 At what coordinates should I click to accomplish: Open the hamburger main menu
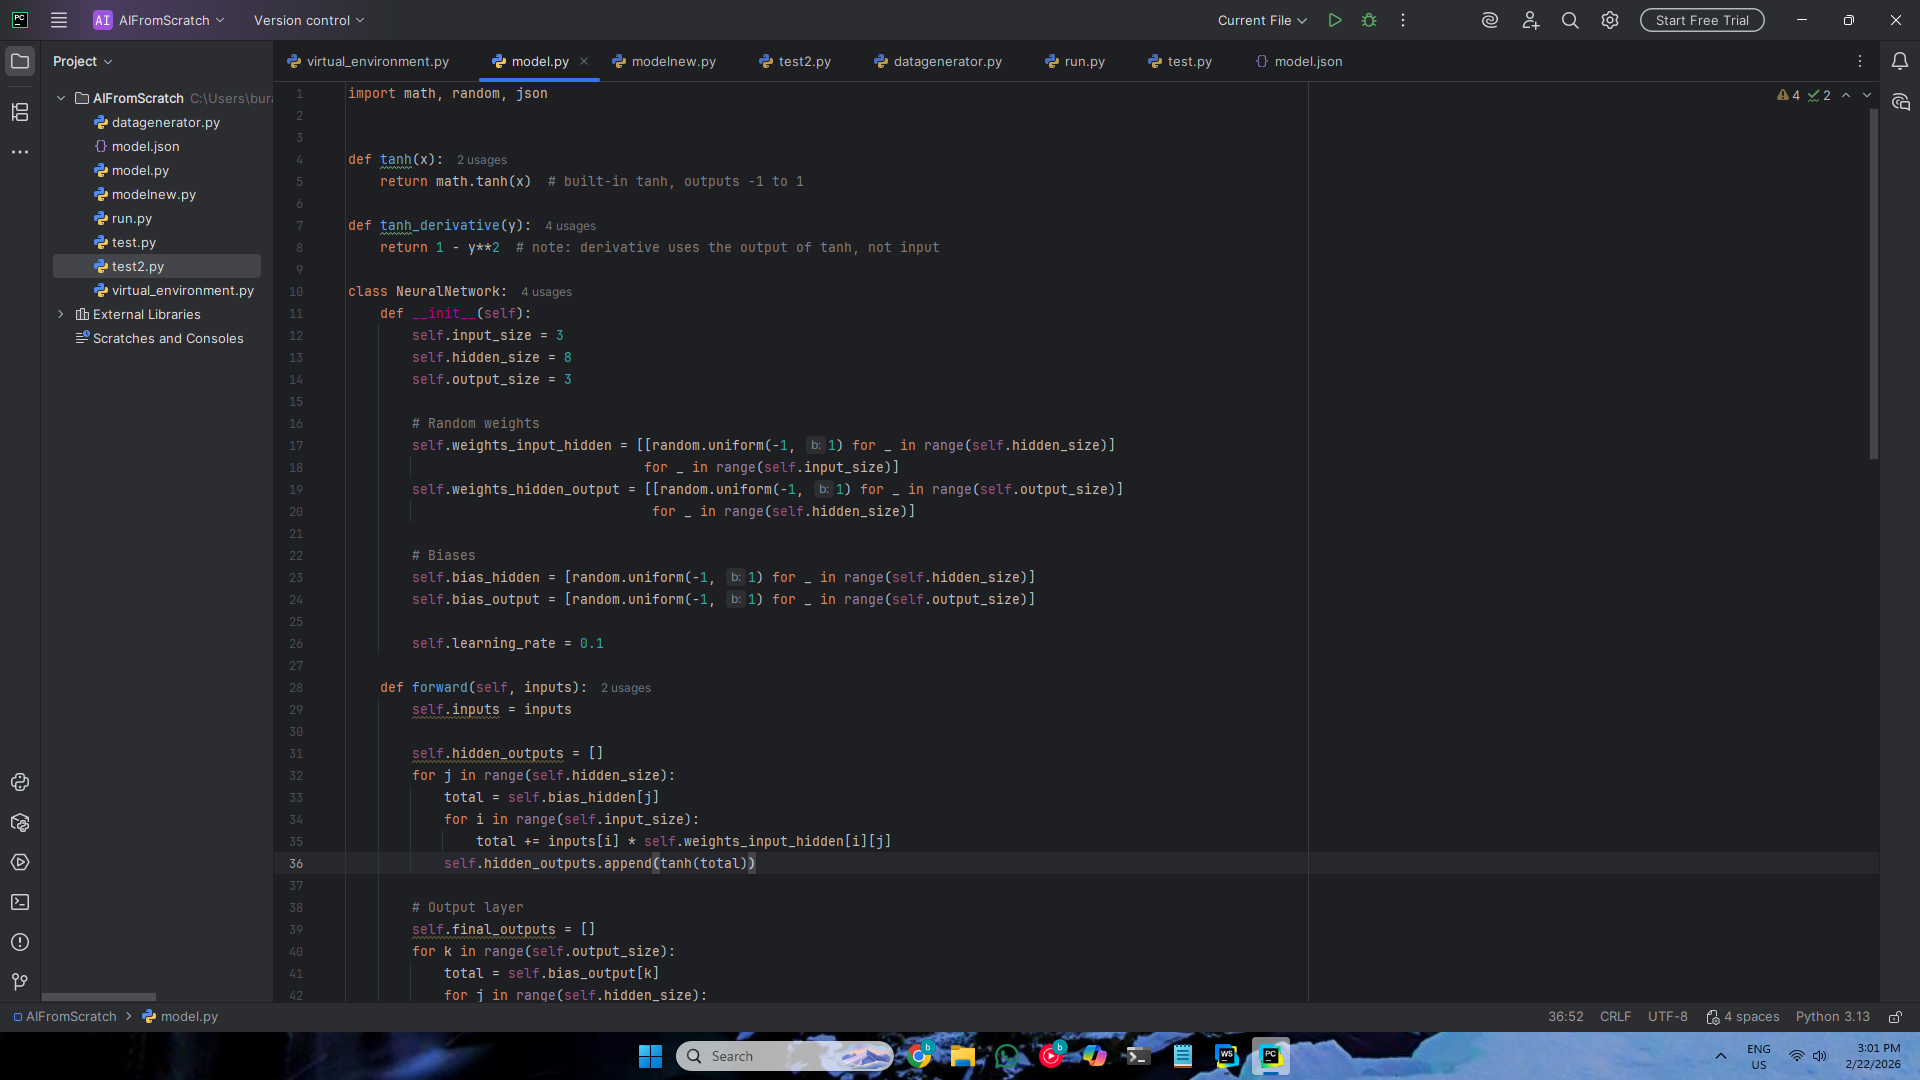click(59, 20)
